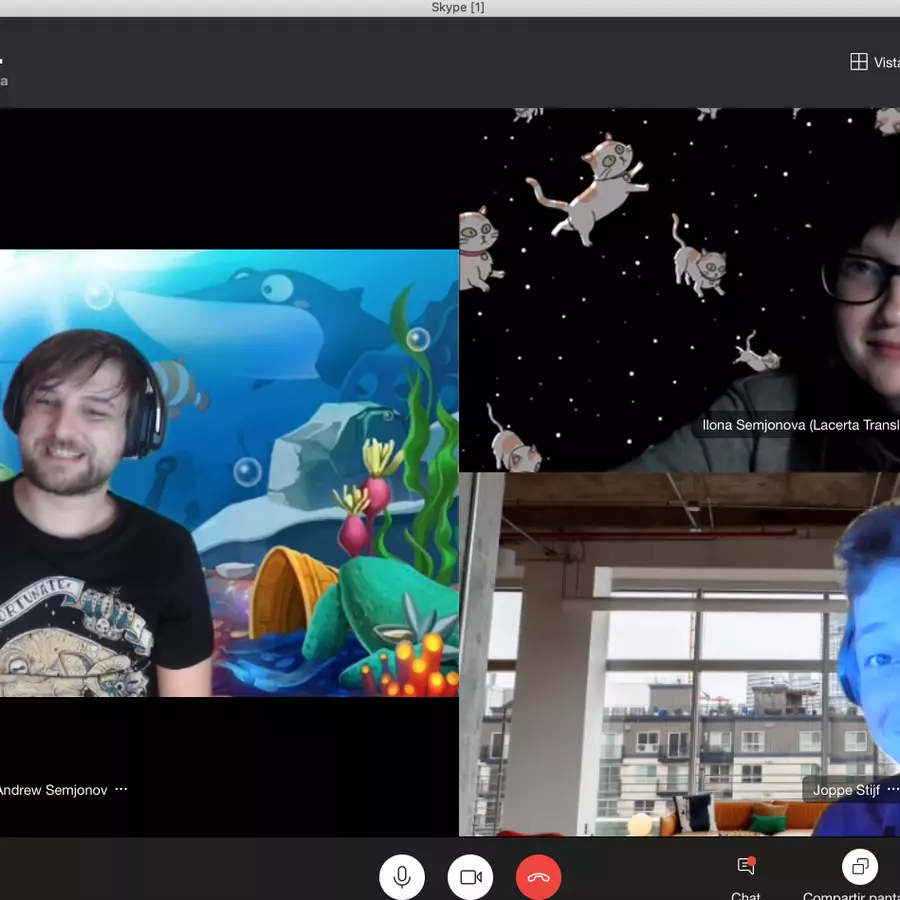Click the 'Compartir pantalla' text label
The image size is (900, 900).
pyautogui.click(x=852, y=895)
